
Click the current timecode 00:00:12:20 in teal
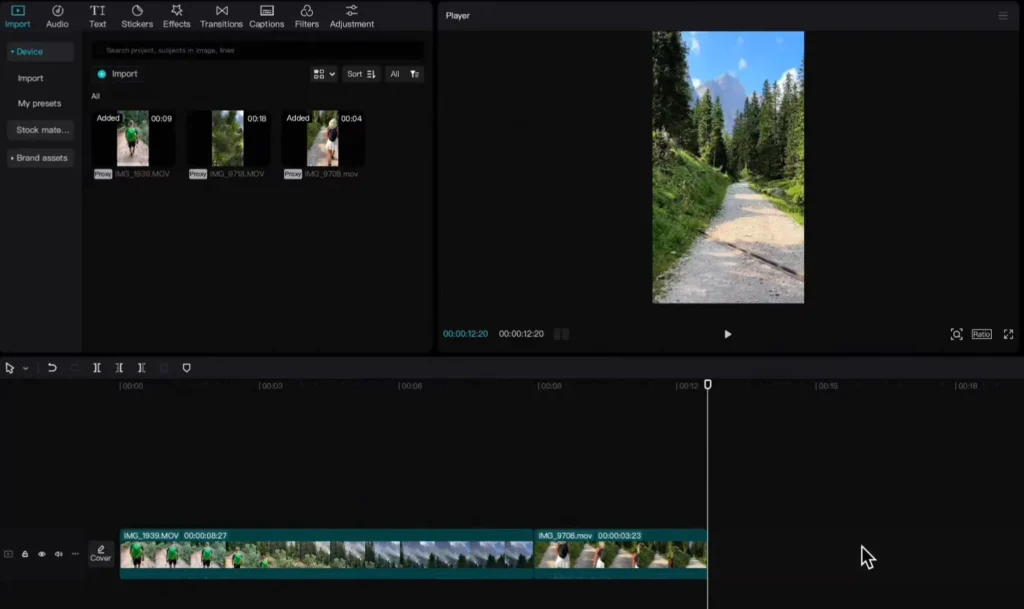465,334
